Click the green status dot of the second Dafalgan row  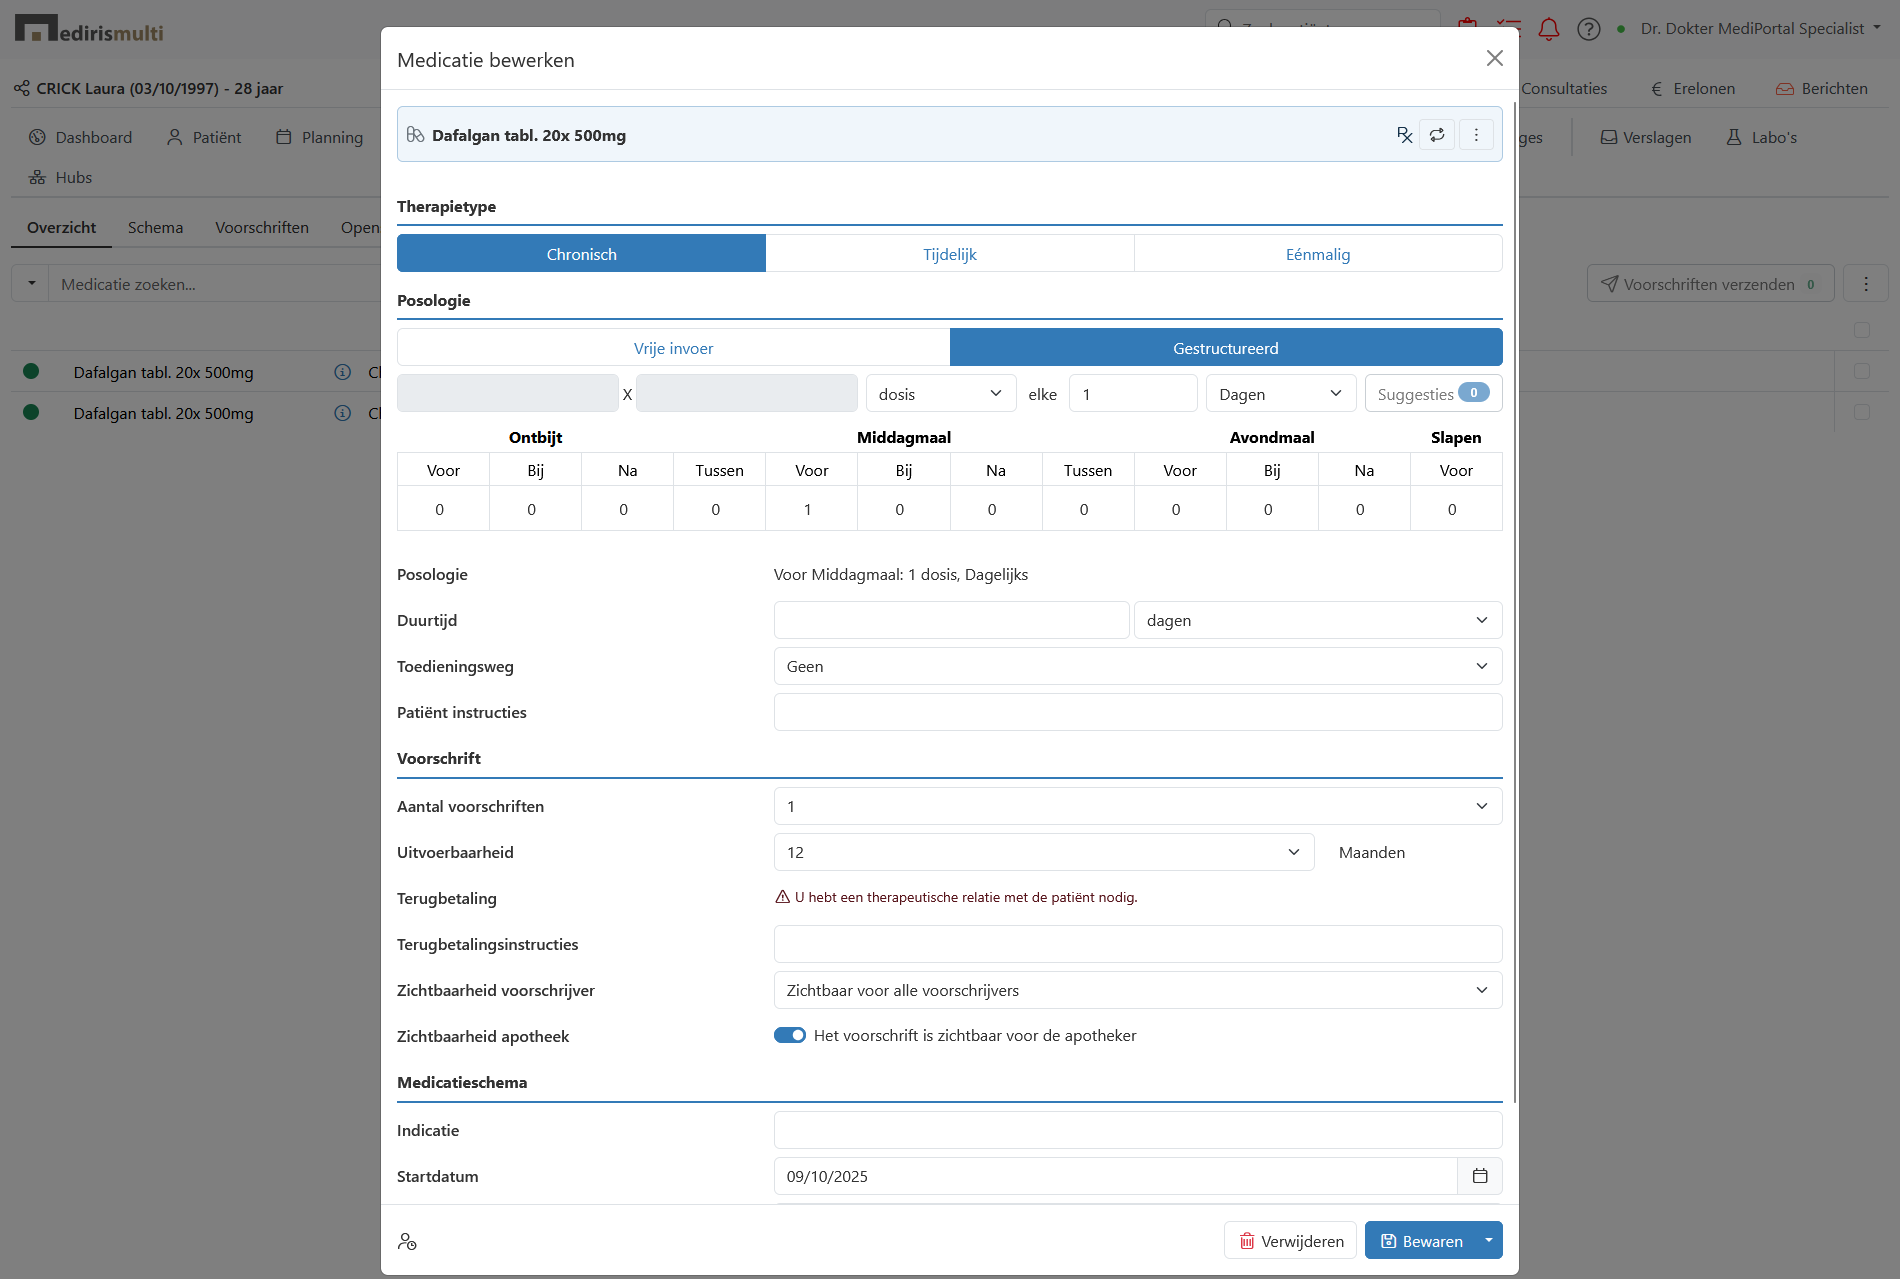31,412
